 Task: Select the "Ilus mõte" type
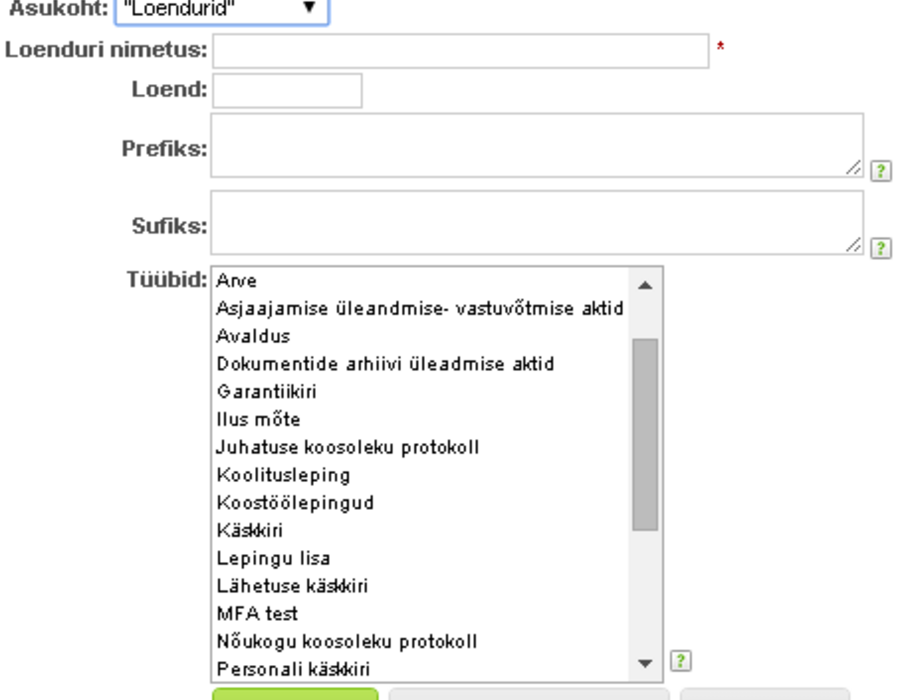(421, 419)
